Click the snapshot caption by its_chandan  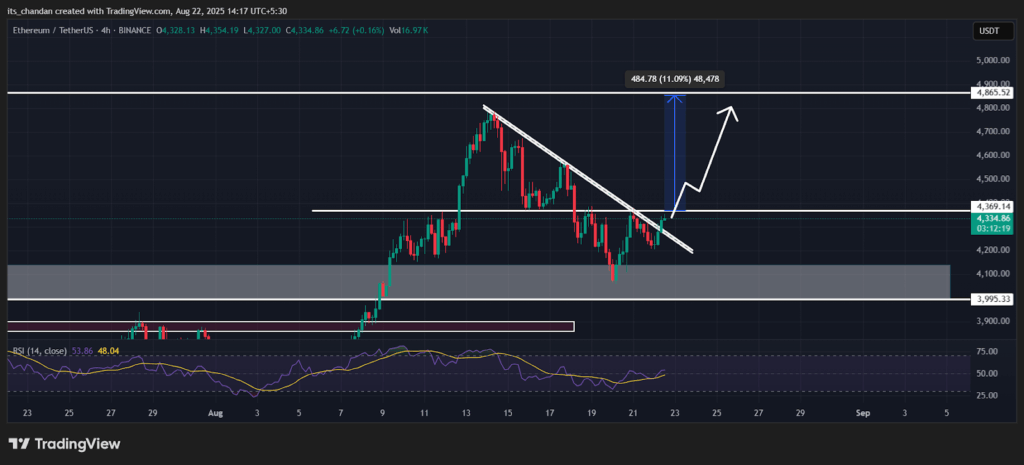pyautogui.click(x=147, y=10)
